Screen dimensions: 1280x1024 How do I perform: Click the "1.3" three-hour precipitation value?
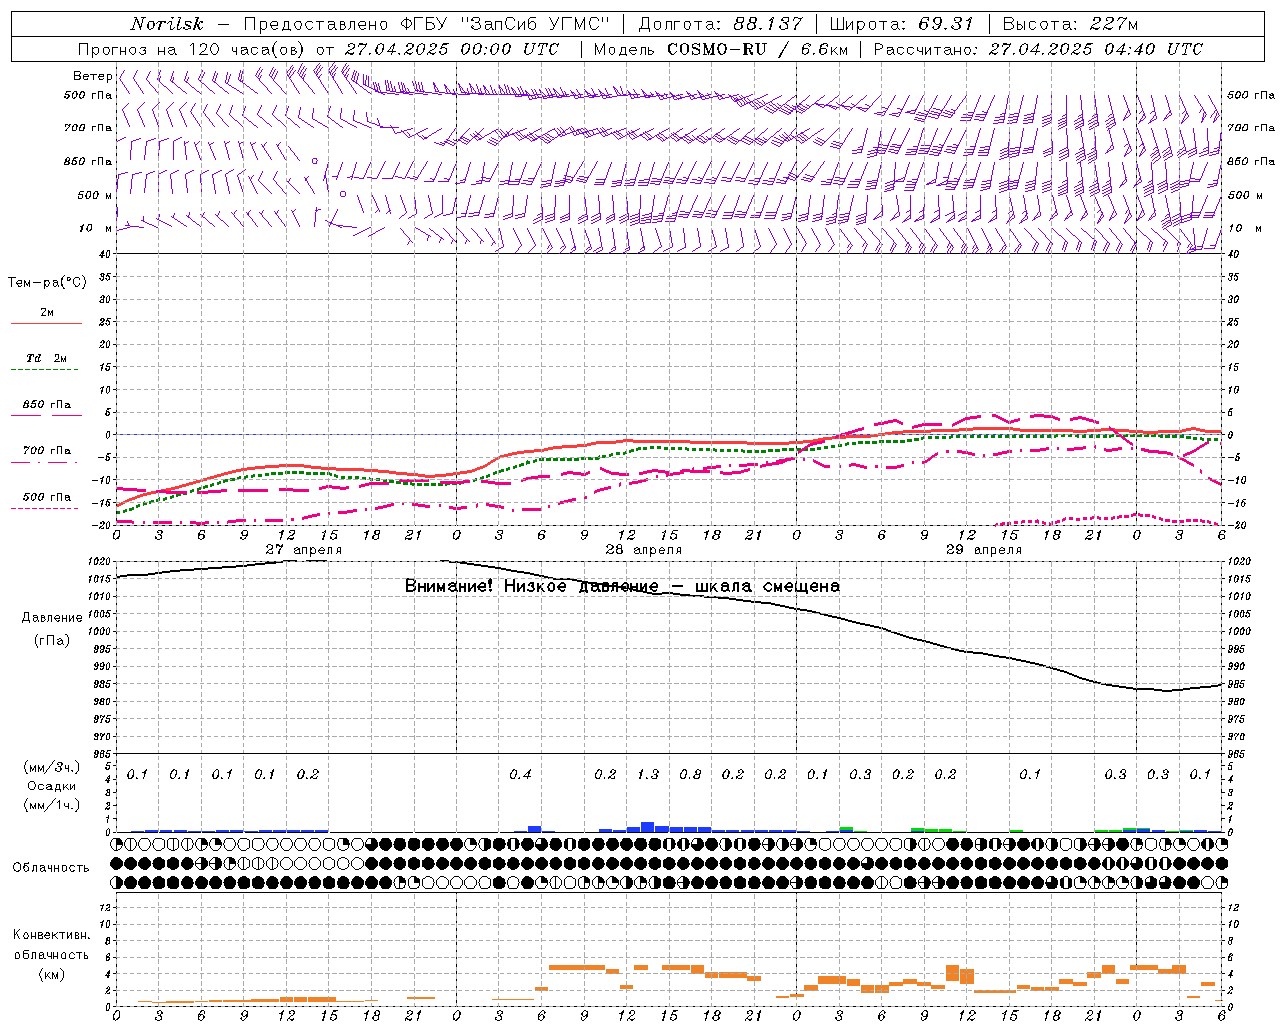coord(648,774)
